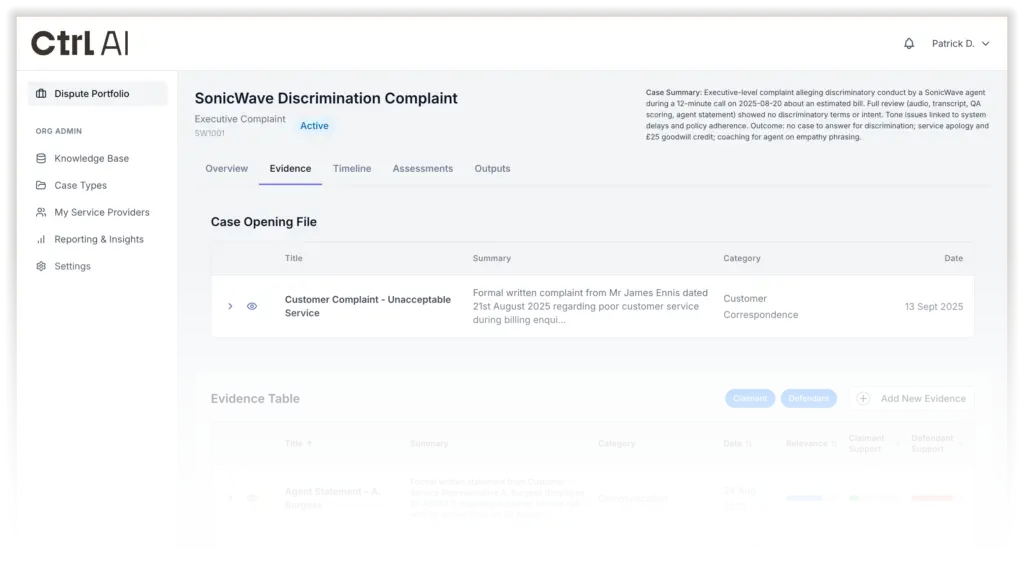Click the Reporting & Insights chart icon
Viewport: 1024px width, 574px height.
[41, 239]
